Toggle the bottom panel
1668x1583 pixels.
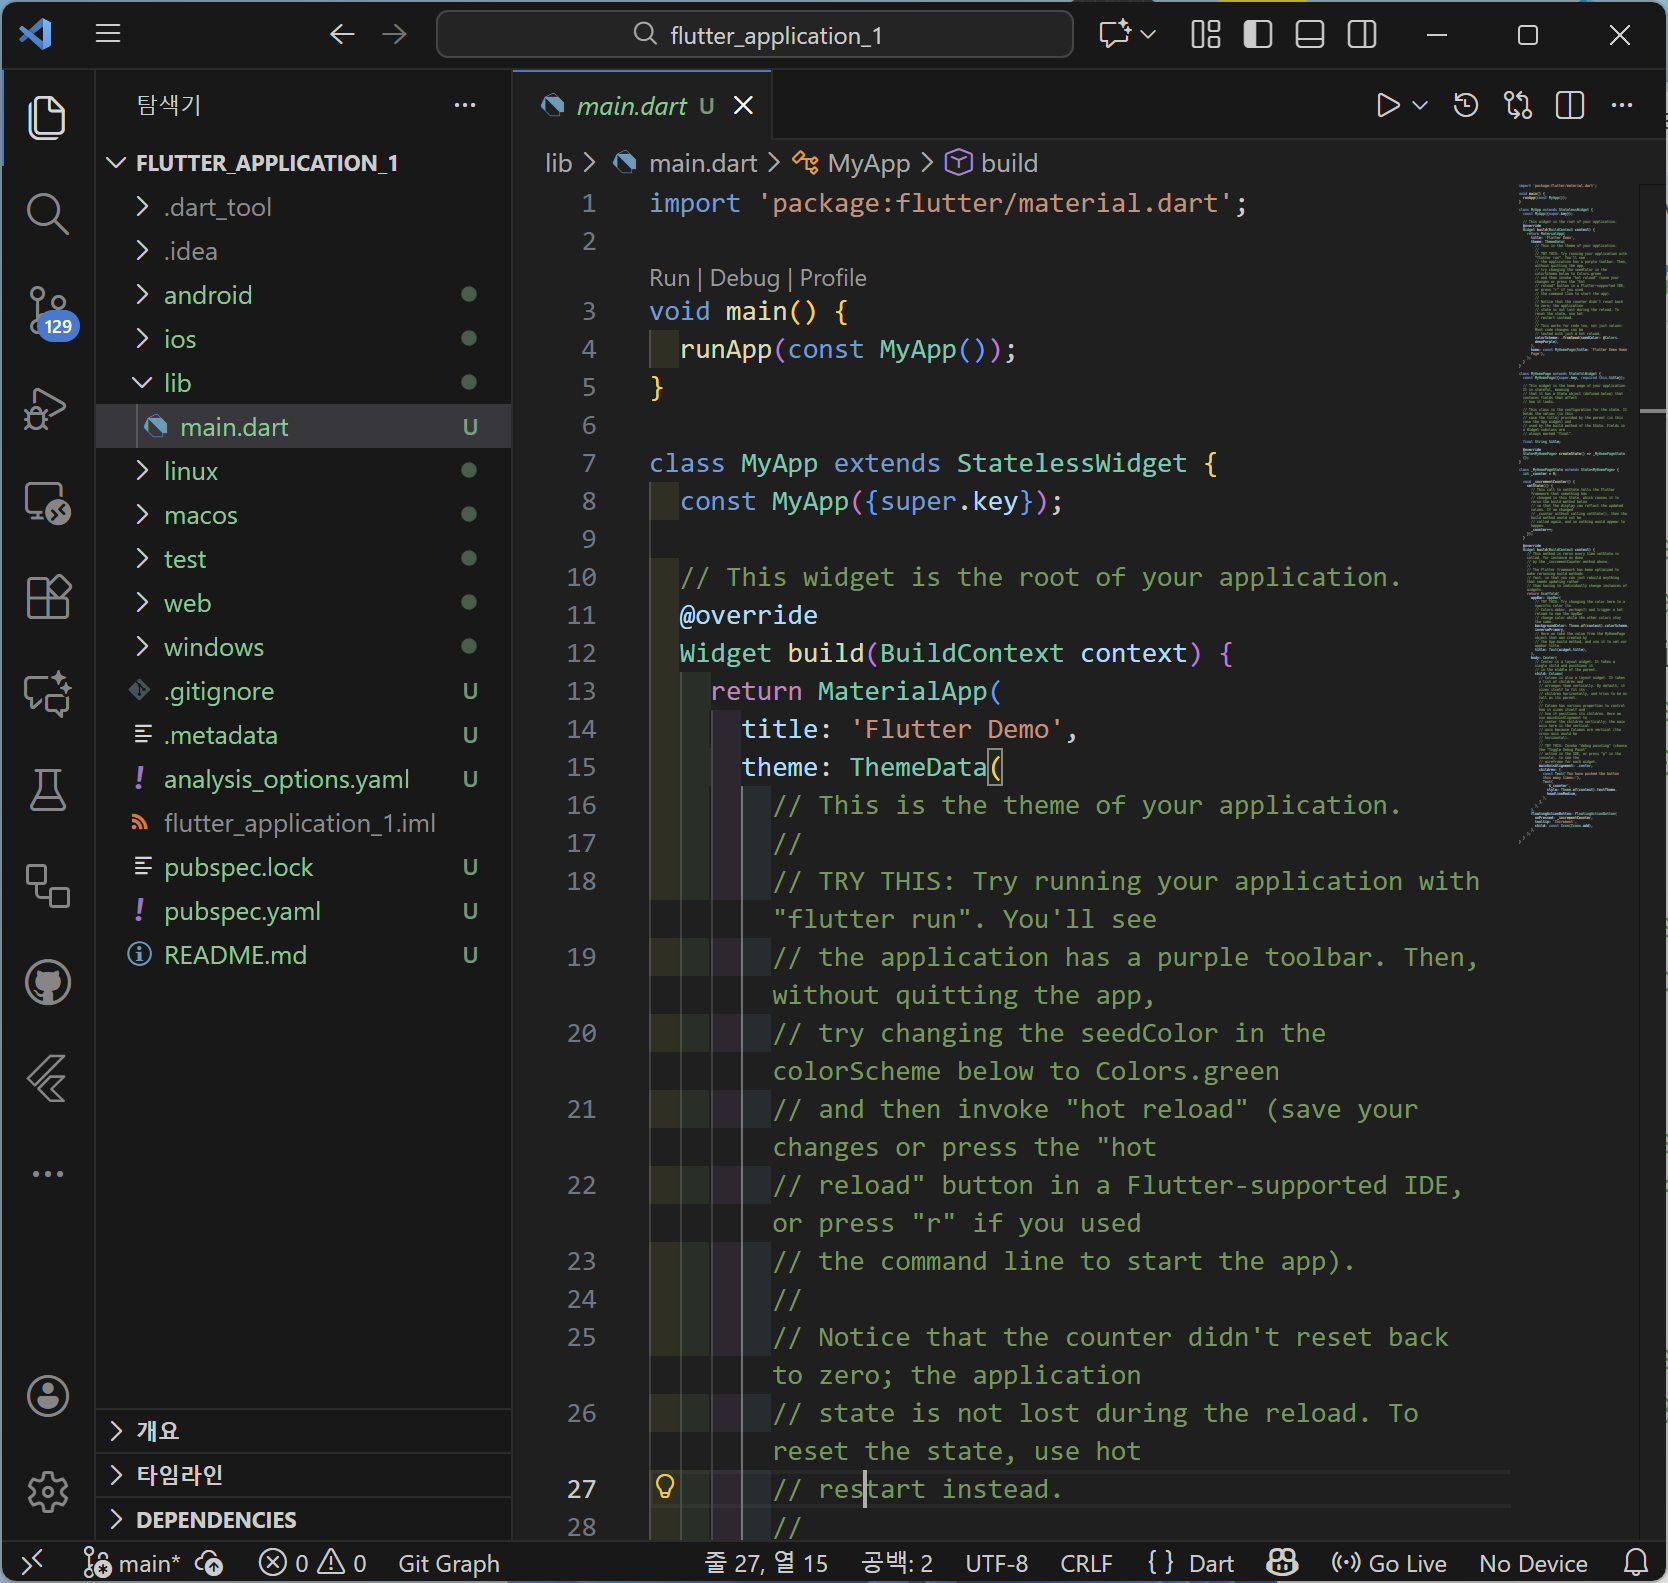(x=1310, y=35)
